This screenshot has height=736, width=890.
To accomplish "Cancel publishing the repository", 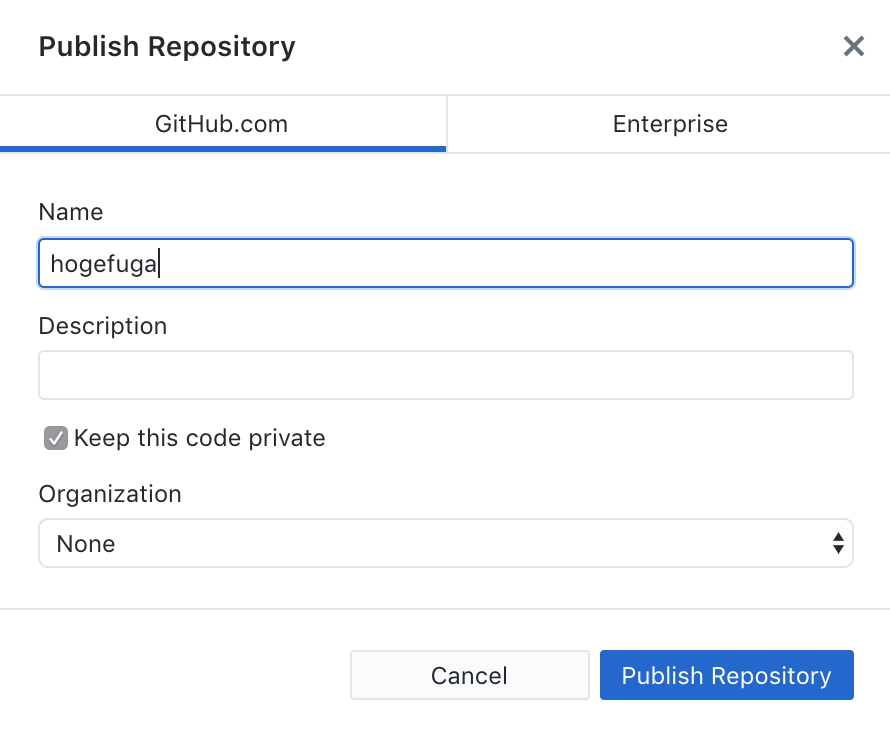I will coord(469,675).
